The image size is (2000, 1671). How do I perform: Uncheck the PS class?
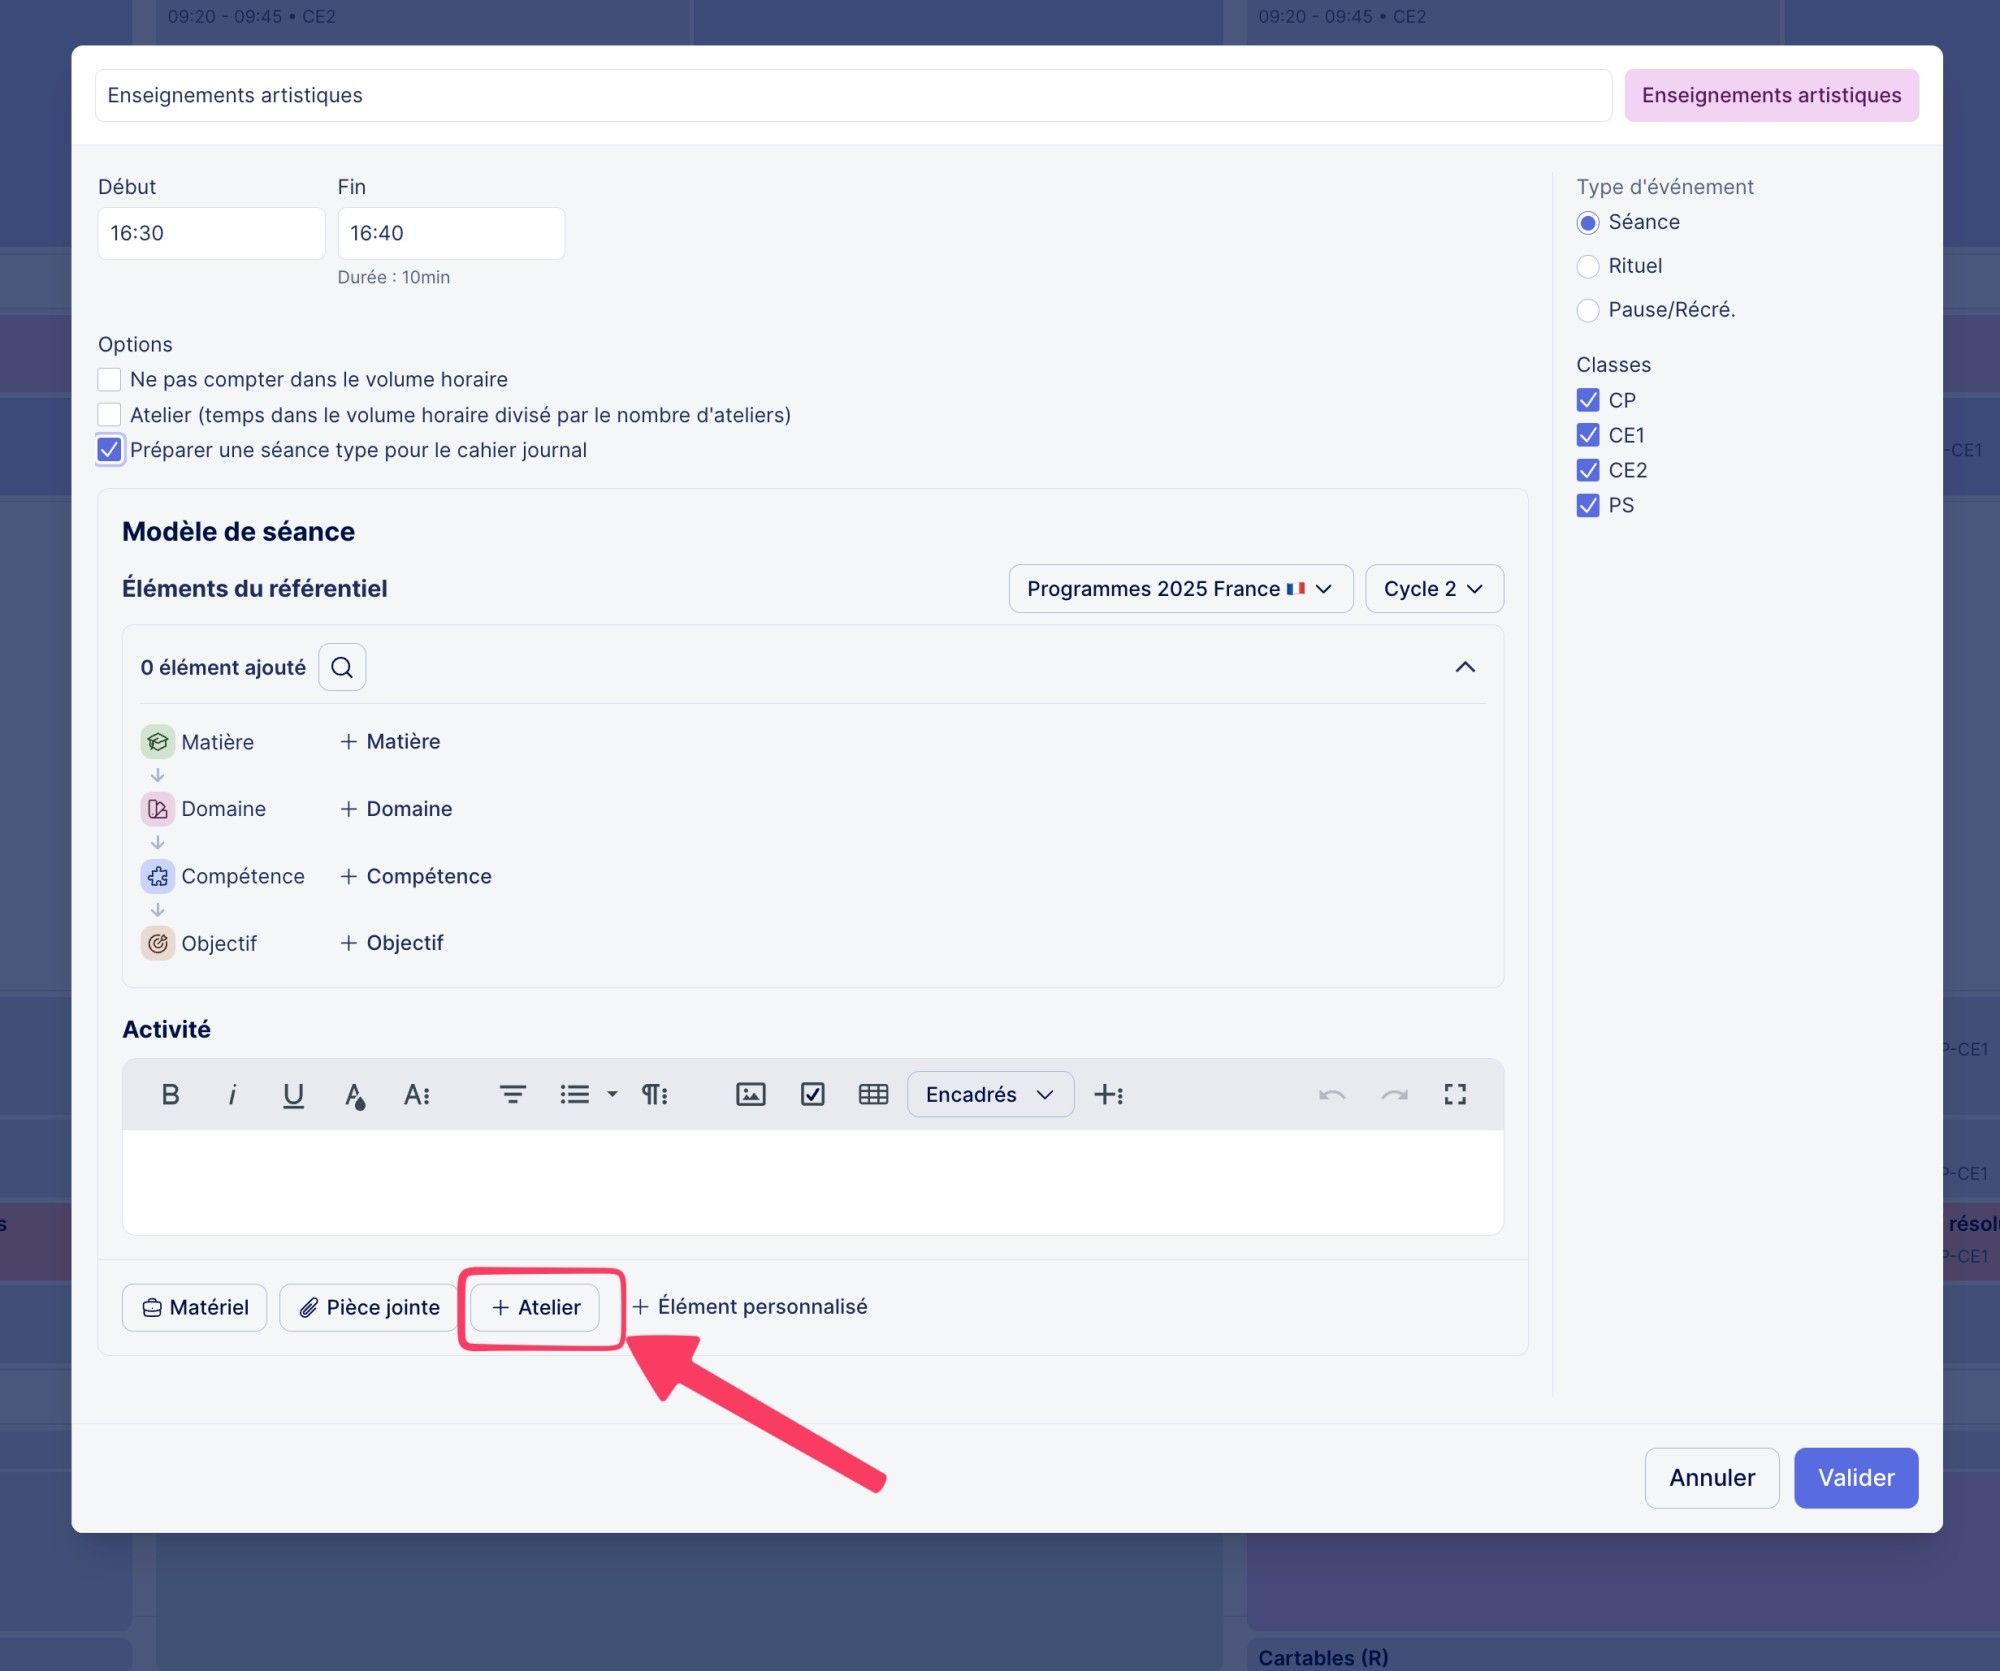coord(1588,505)
